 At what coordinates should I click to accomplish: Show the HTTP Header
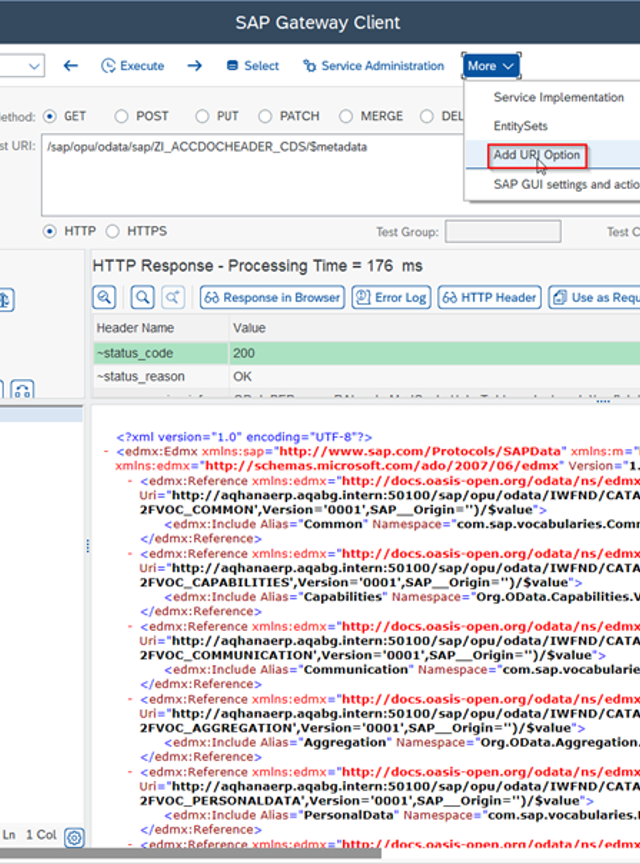pyautogui.click(x=490, y=298)
